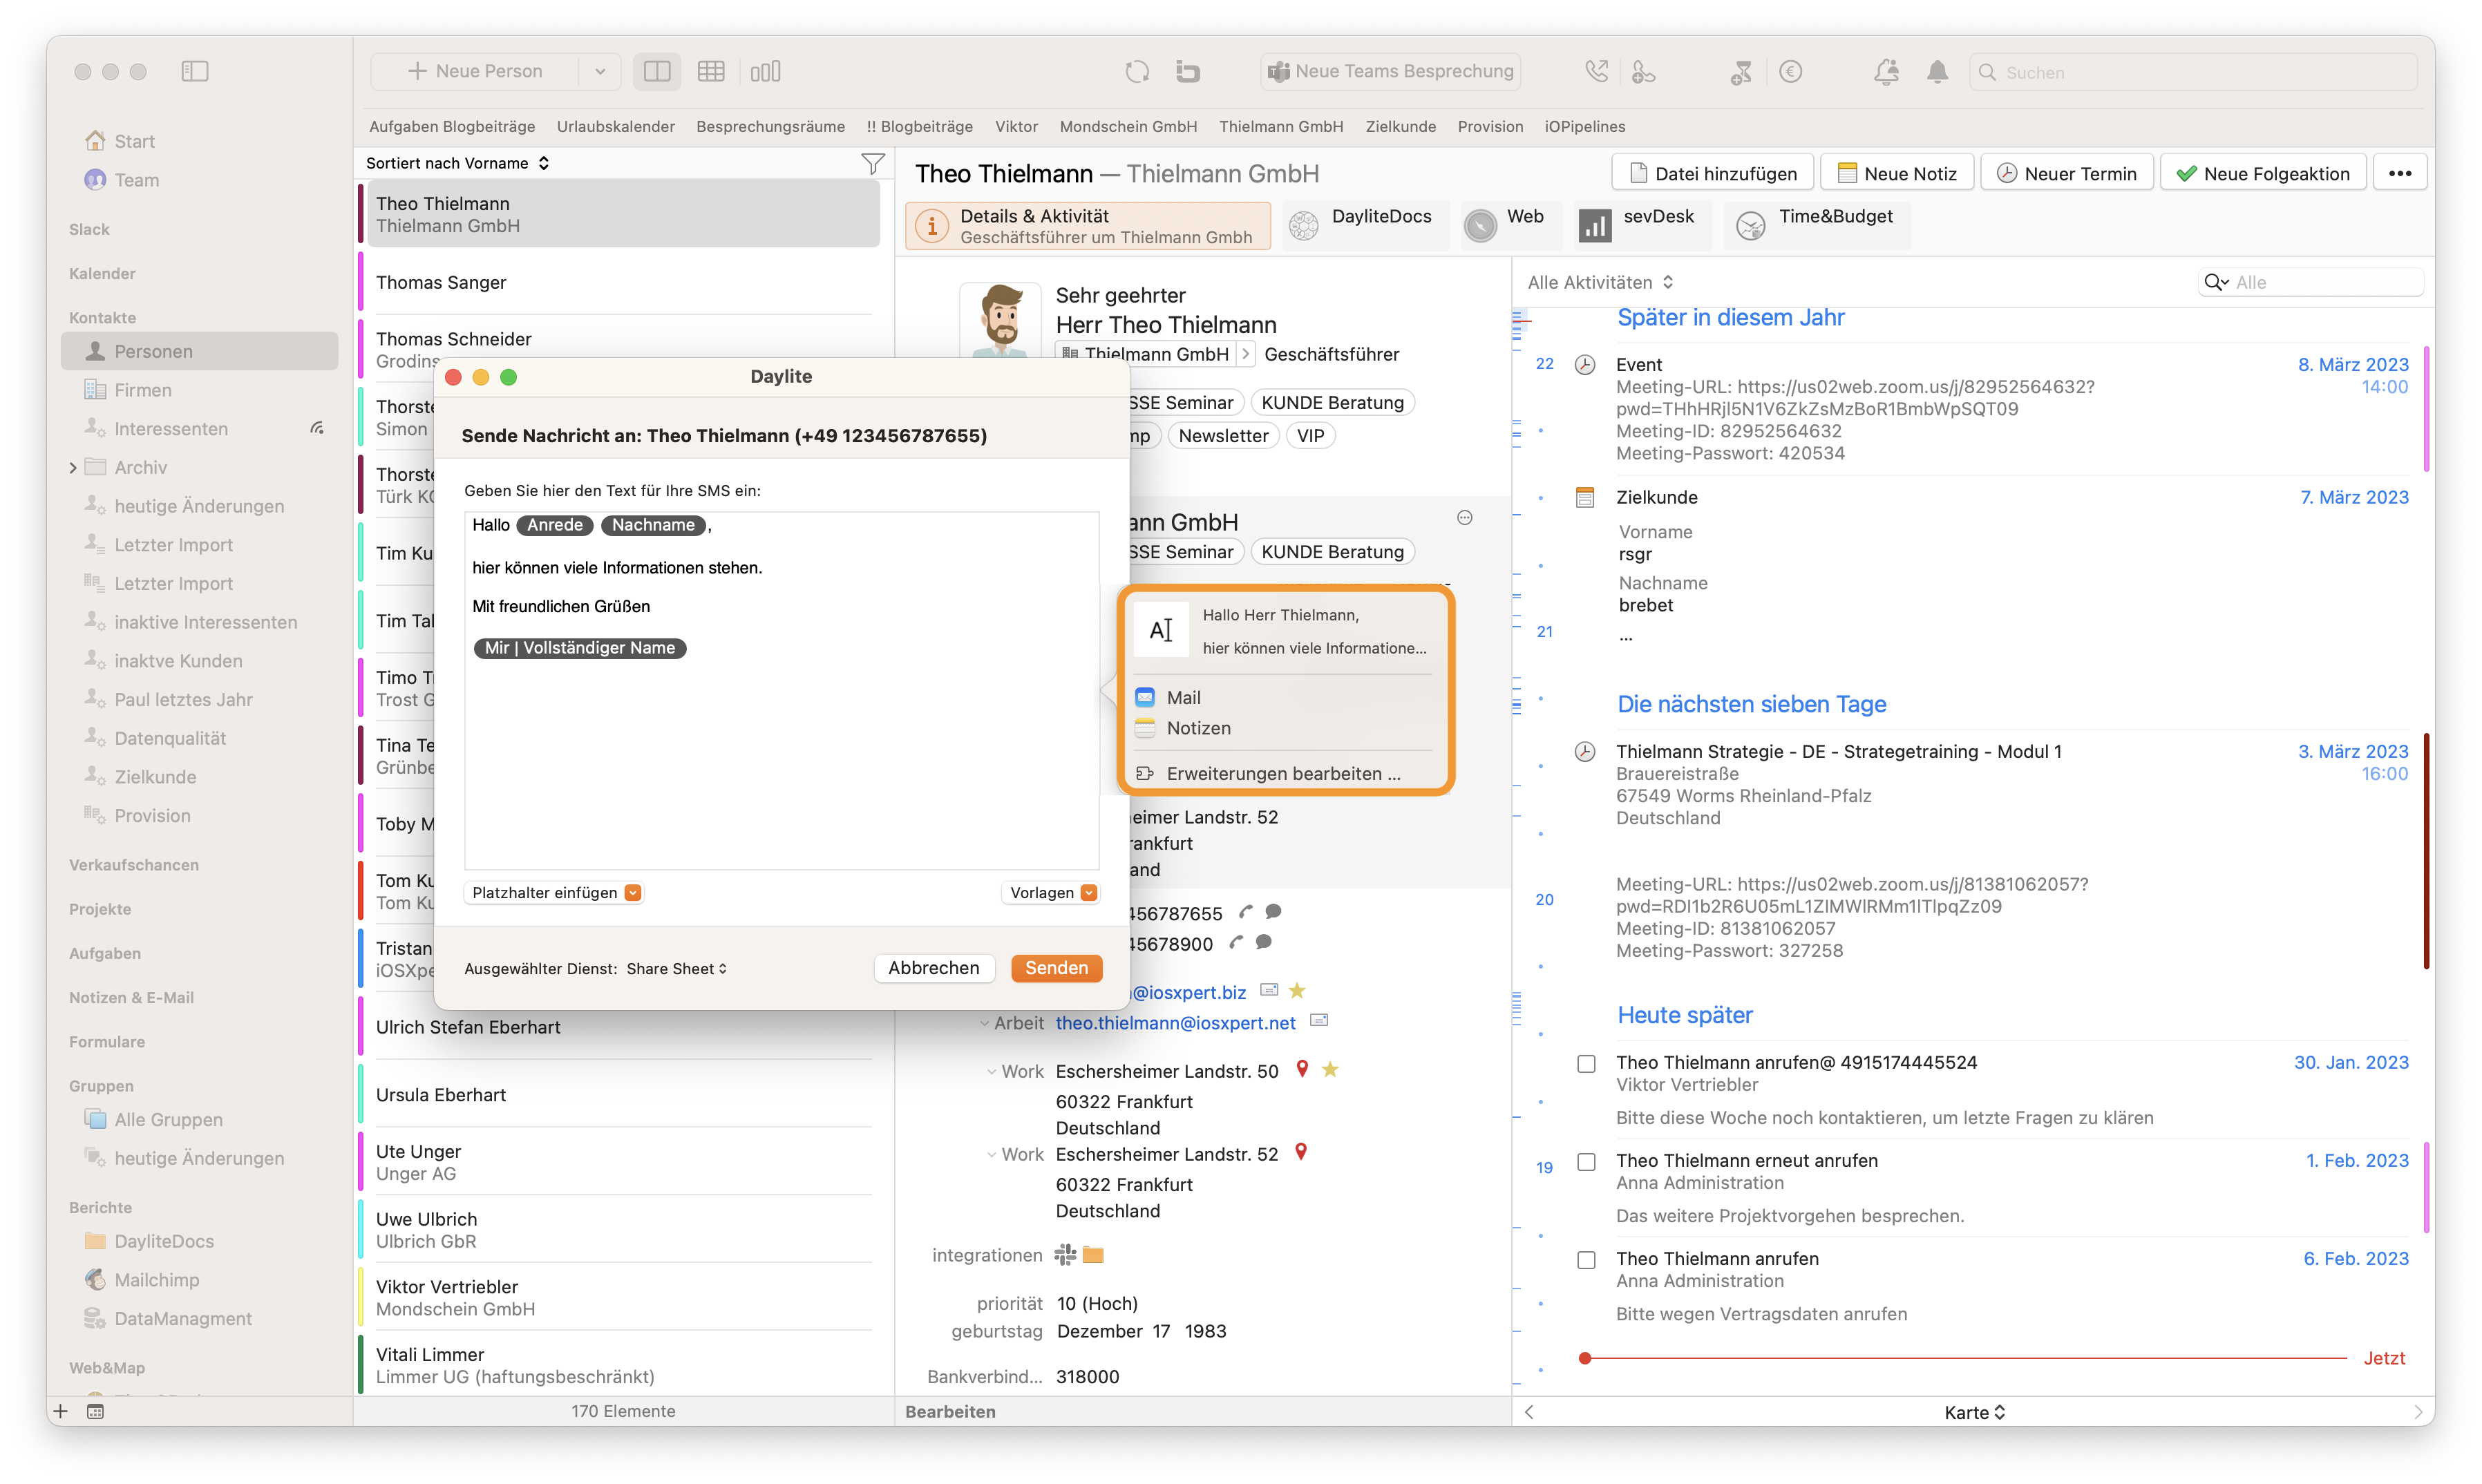This screenshot has height=1484, width=2482.
Task: Click into the SMS text area
Action: [781, 690]
